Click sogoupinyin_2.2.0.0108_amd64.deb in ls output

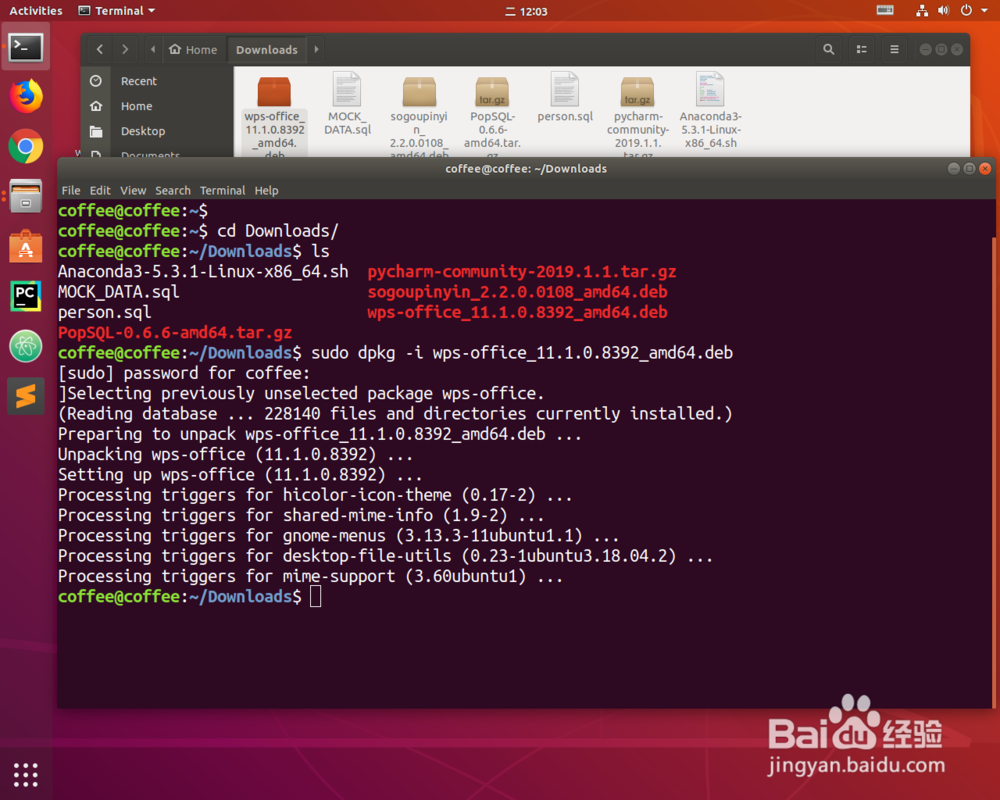(517, 292)
